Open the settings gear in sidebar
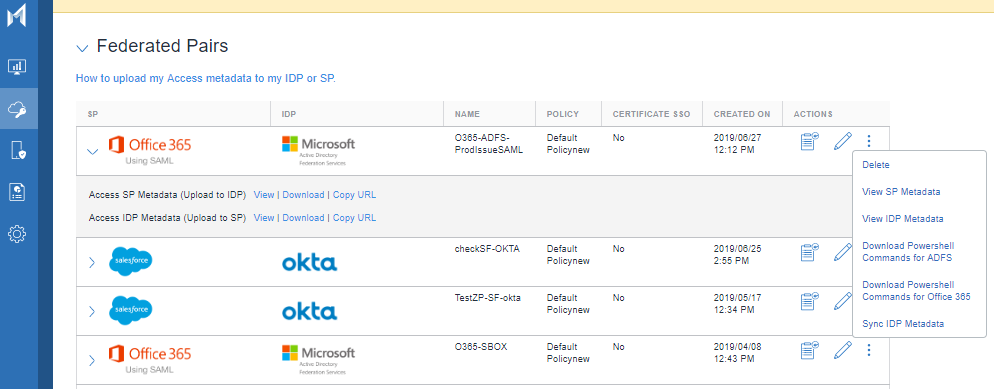The image size is (994, 389). click(x=17, y=234)
